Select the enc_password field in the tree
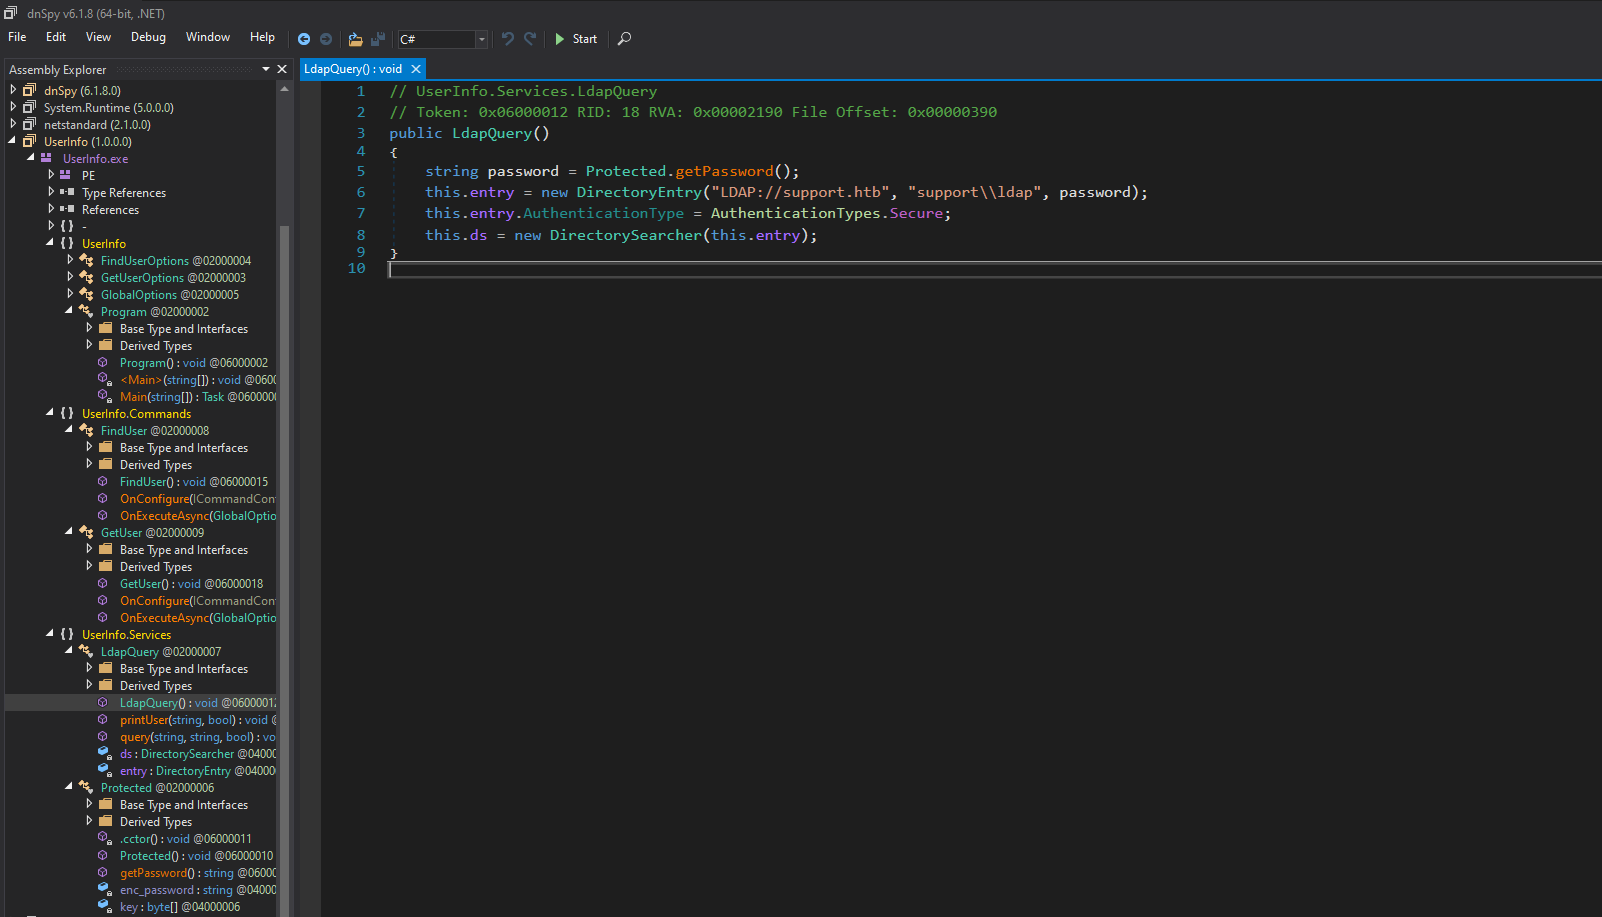This screenshot has width=1602, height=917. click(x=157, y=890)
